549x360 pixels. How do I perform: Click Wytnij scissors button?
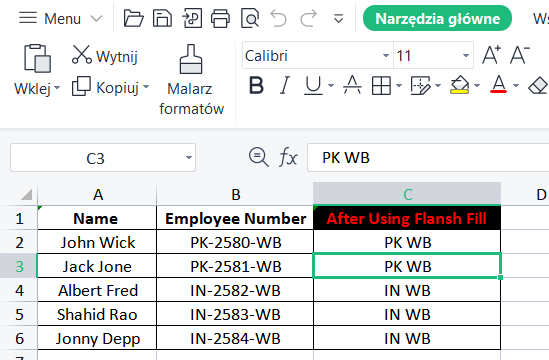pyautogui.click(x=105, y=55)
